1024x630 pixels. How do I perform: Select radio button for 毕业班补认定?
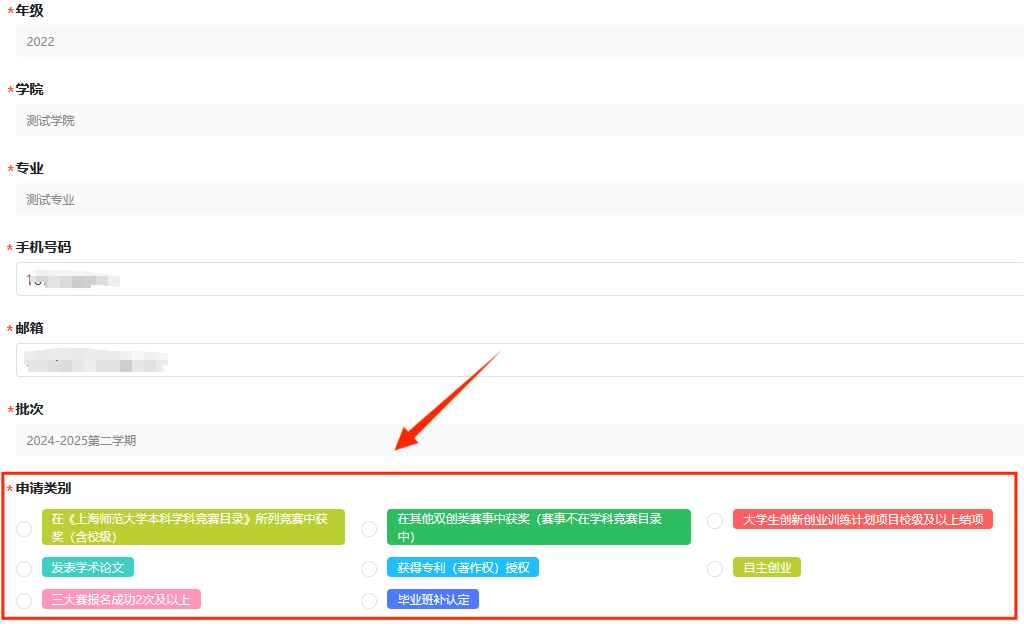tap(369, 600)
